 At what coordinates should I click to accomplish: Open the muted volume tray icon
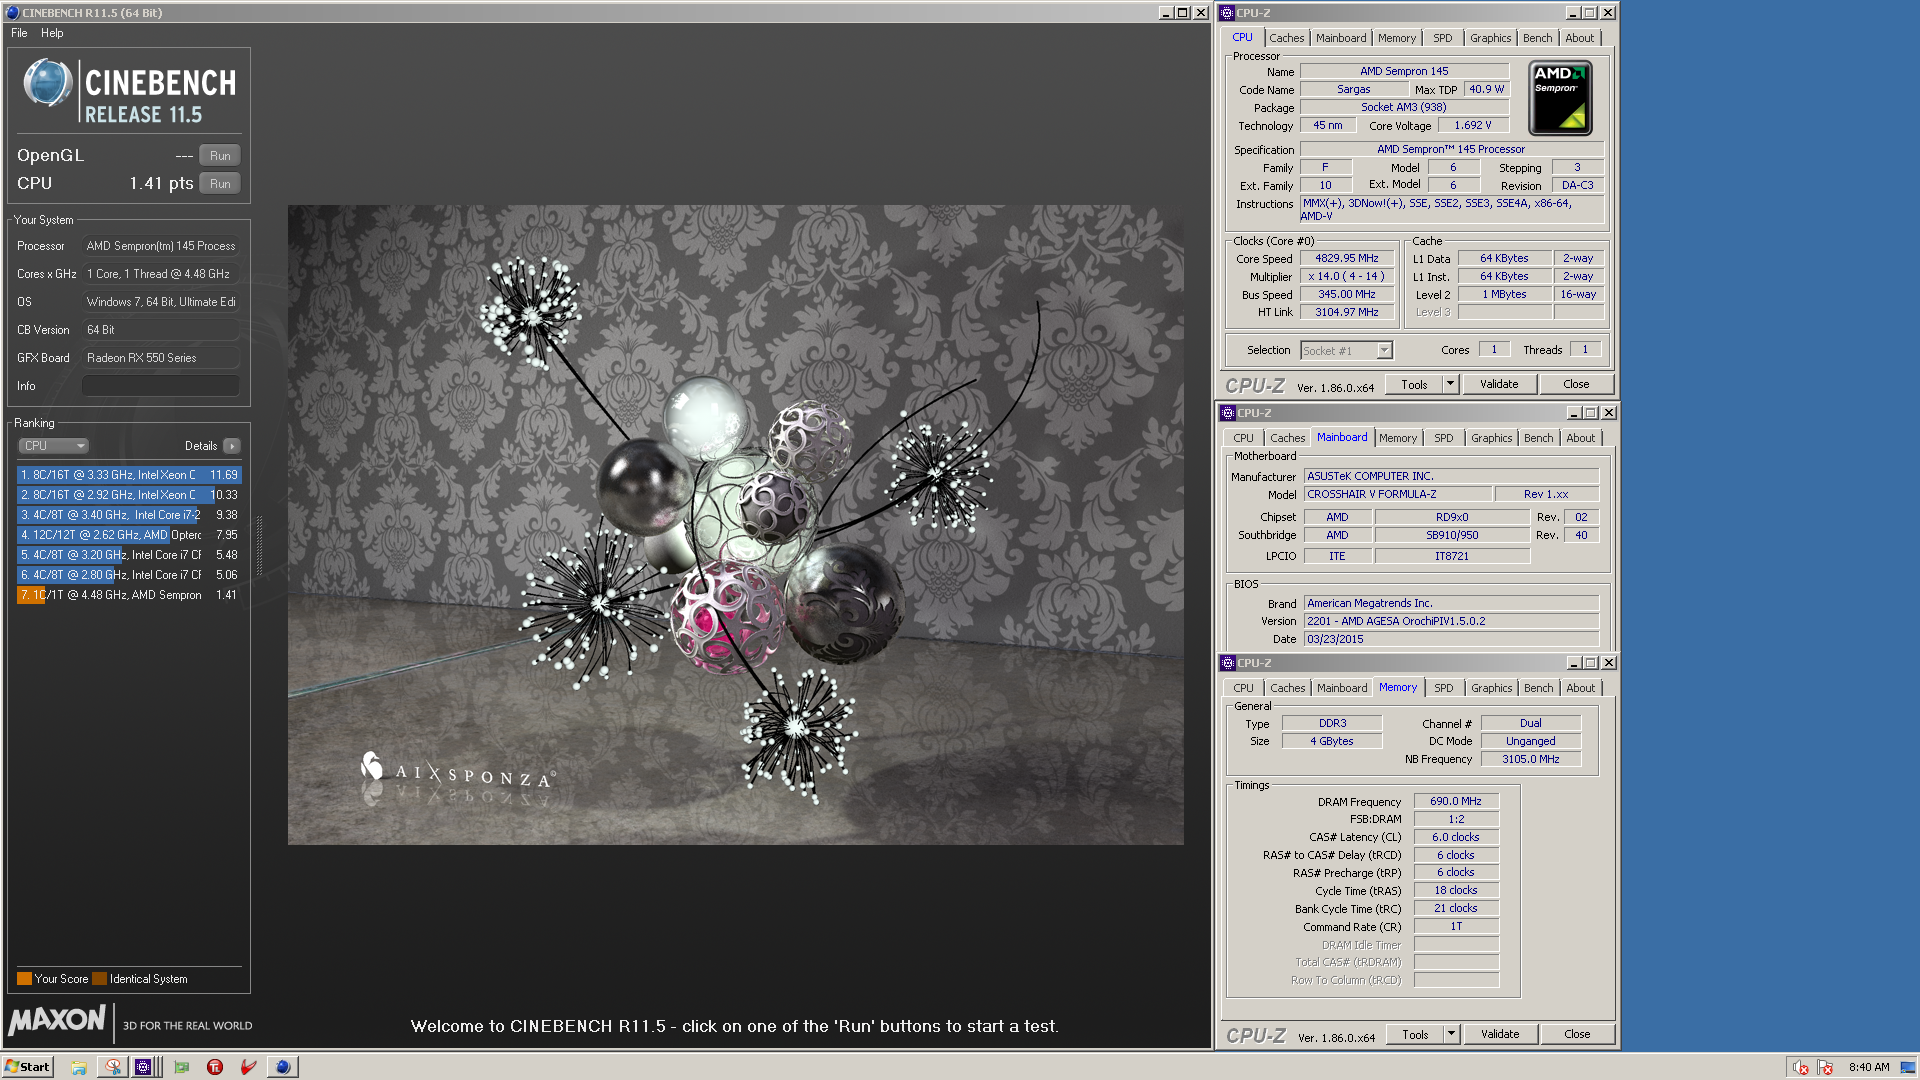[1801, 1067]
